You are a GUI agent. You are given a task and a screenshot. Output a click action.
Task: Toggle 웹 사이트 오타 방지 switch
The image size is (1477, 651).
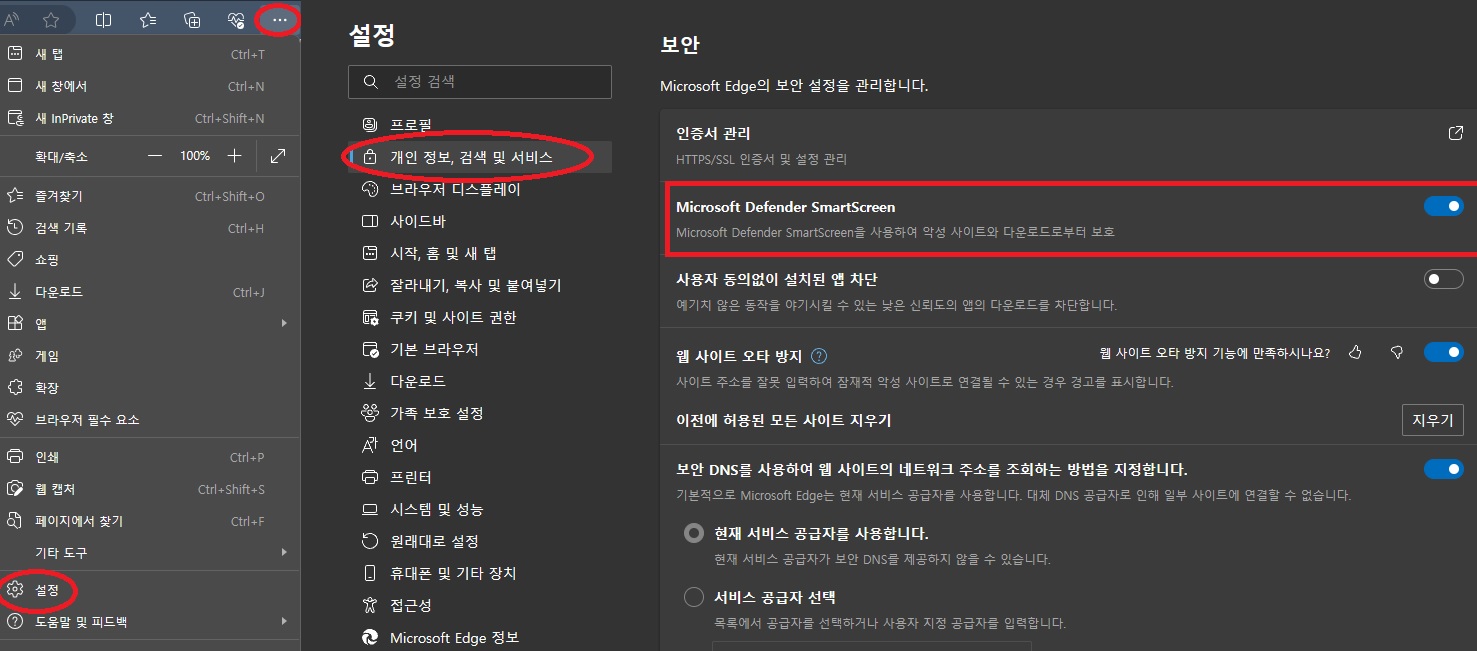click(x=1443, y=352)
